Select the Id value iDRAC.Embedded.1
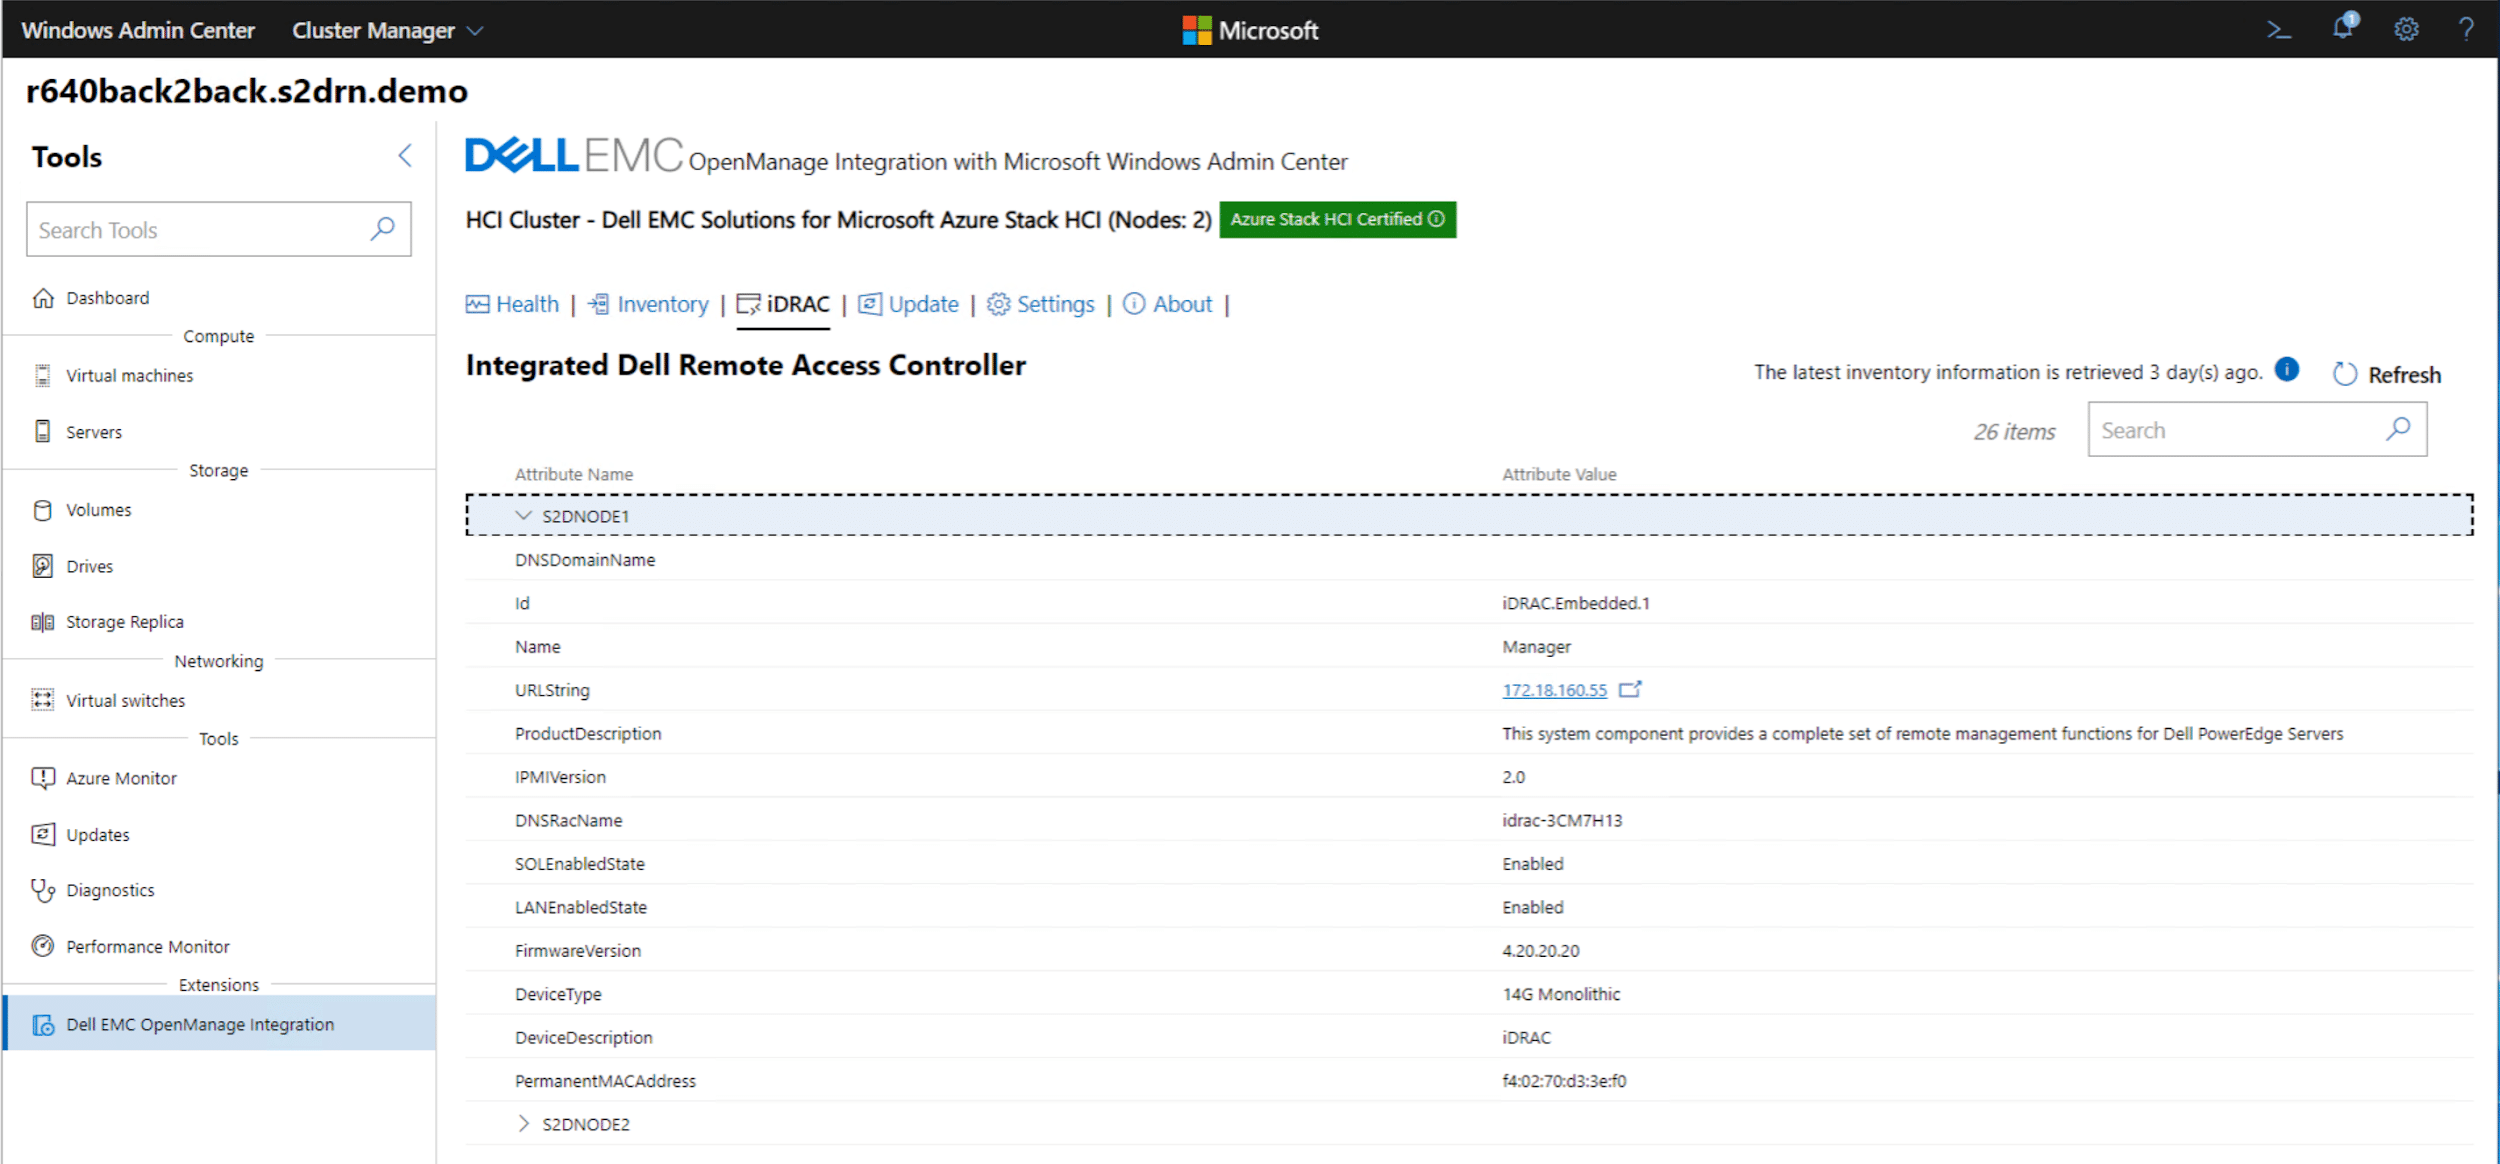 [x=1576, y=603]
